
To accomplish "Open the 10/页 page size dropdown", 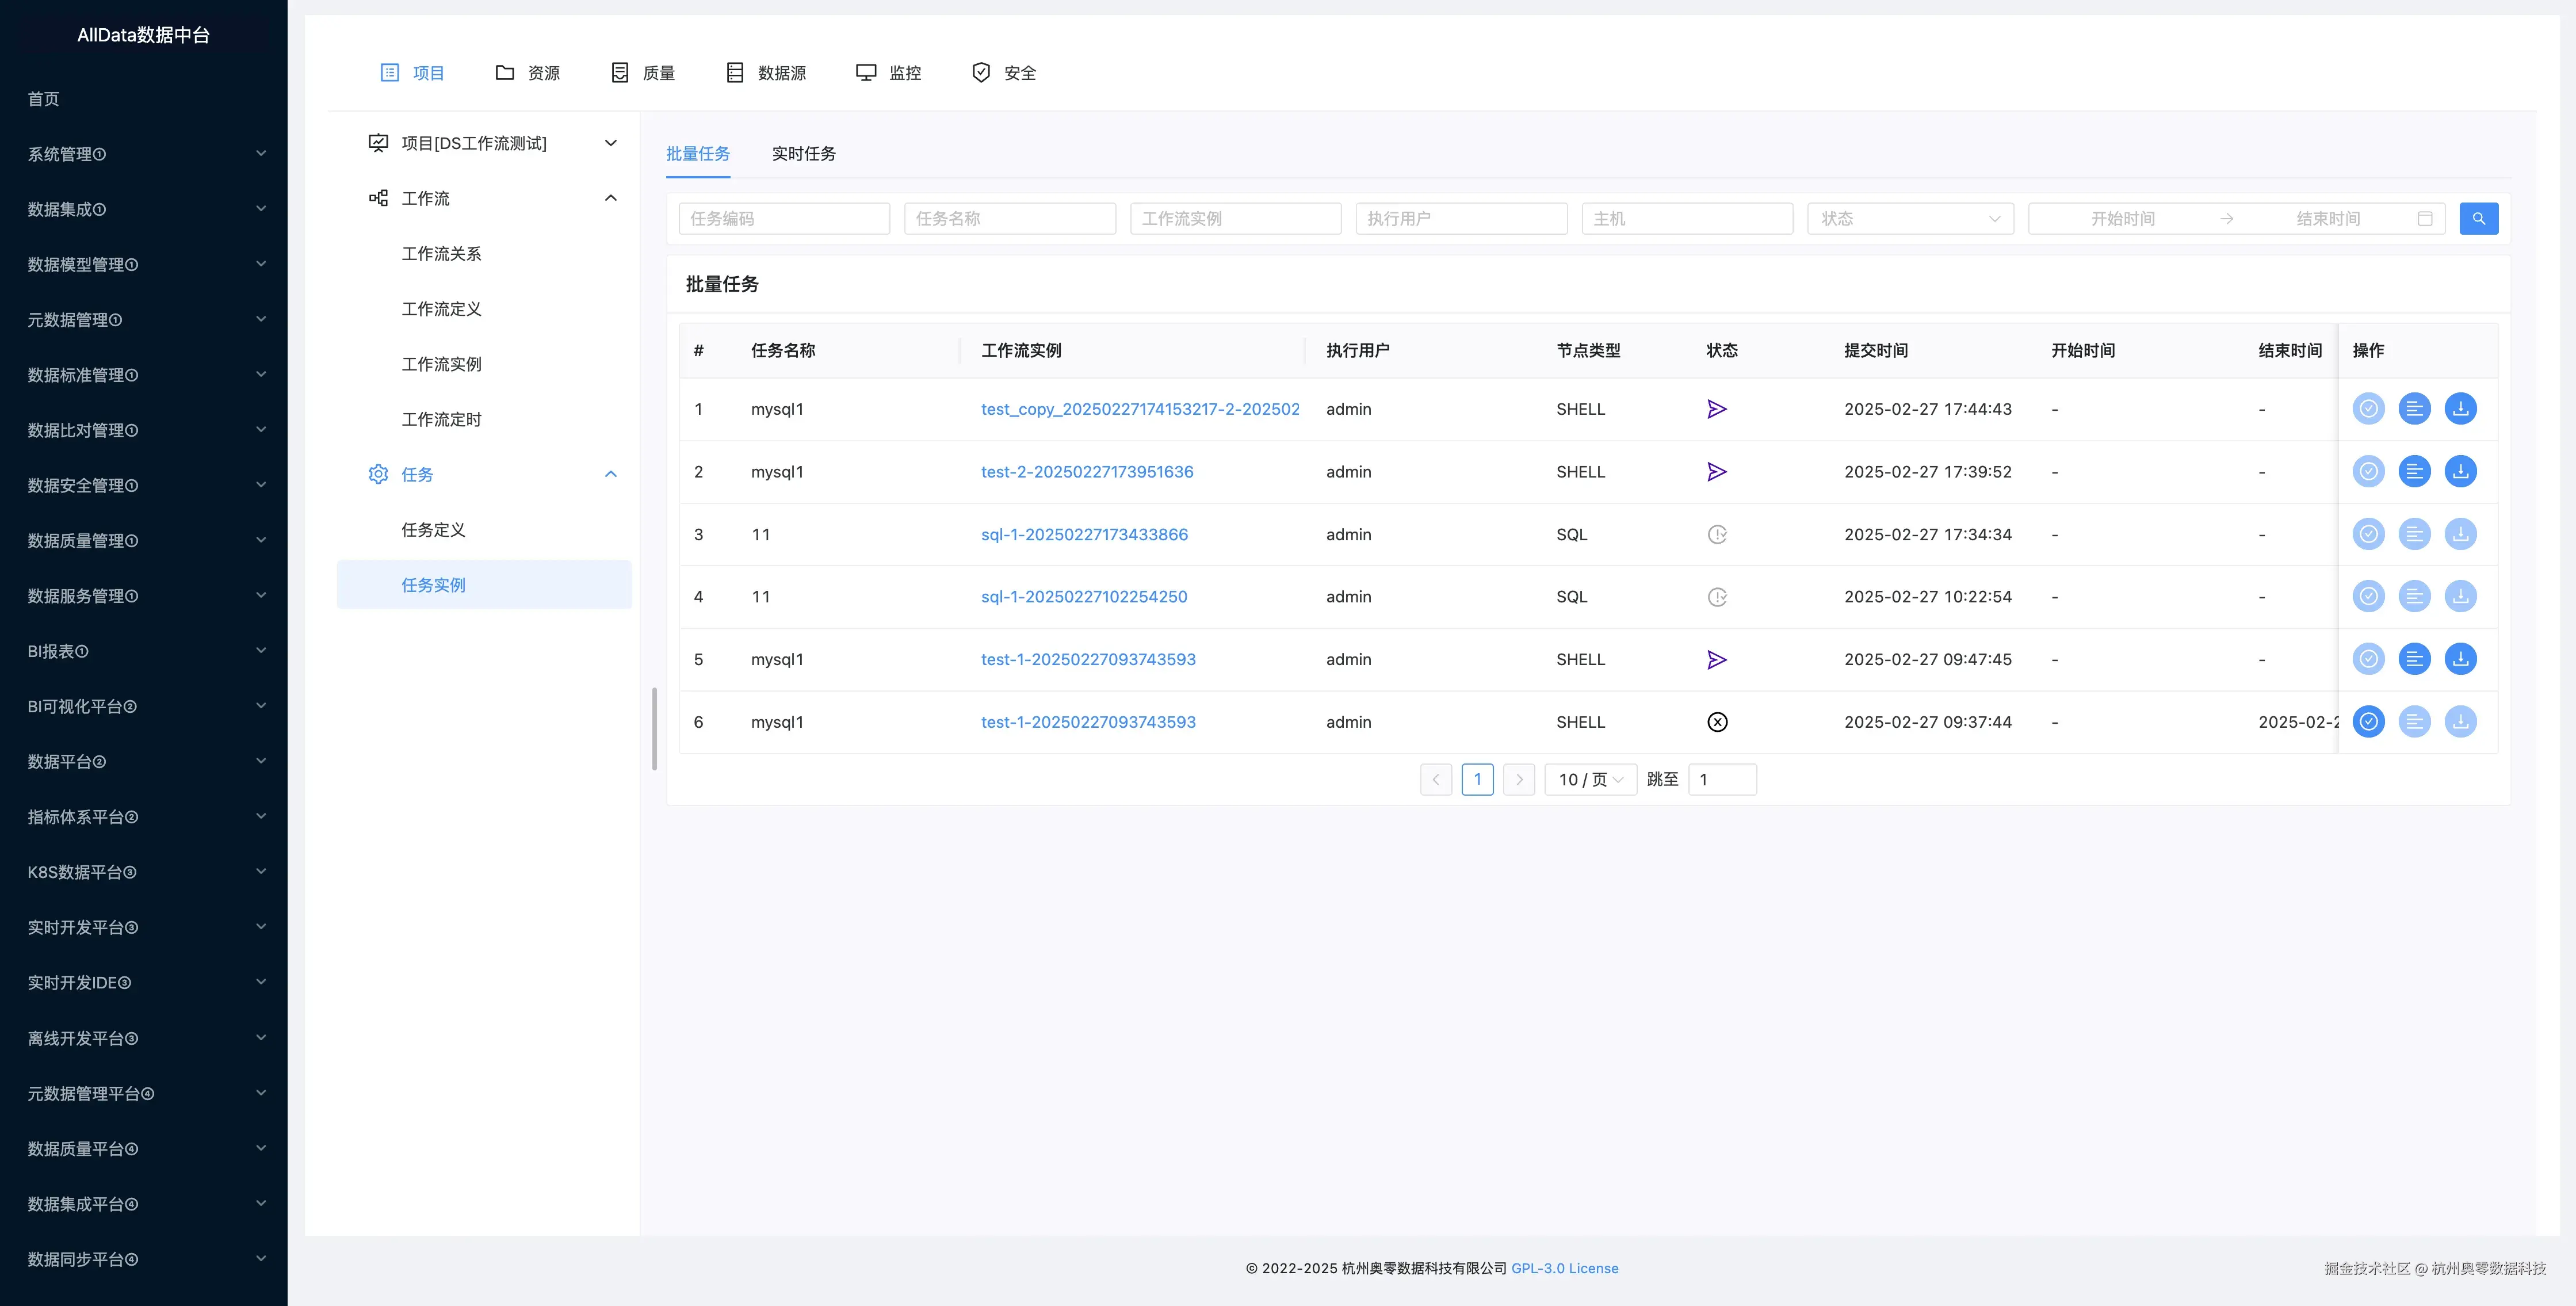I will coord(1589,779).
